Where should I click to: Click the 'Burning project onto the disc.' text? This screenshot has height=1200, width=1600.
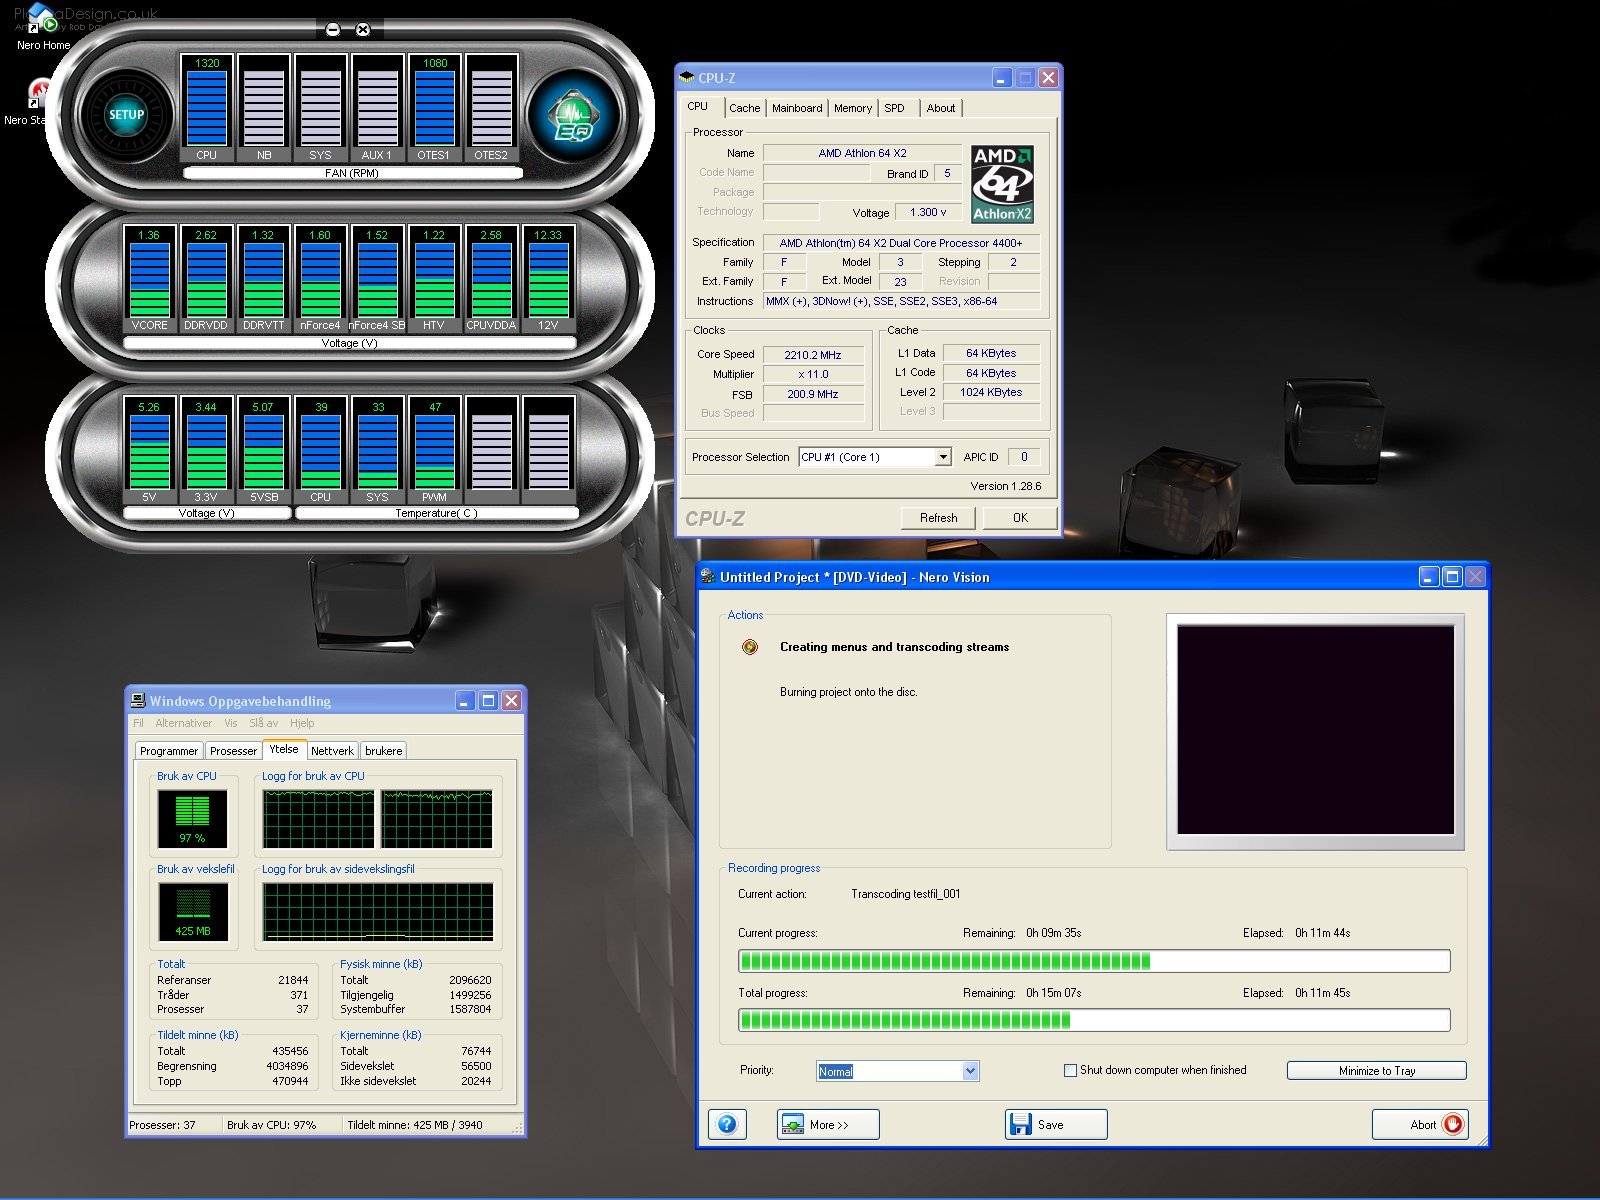pyautogui.click(x=848, y=692)
